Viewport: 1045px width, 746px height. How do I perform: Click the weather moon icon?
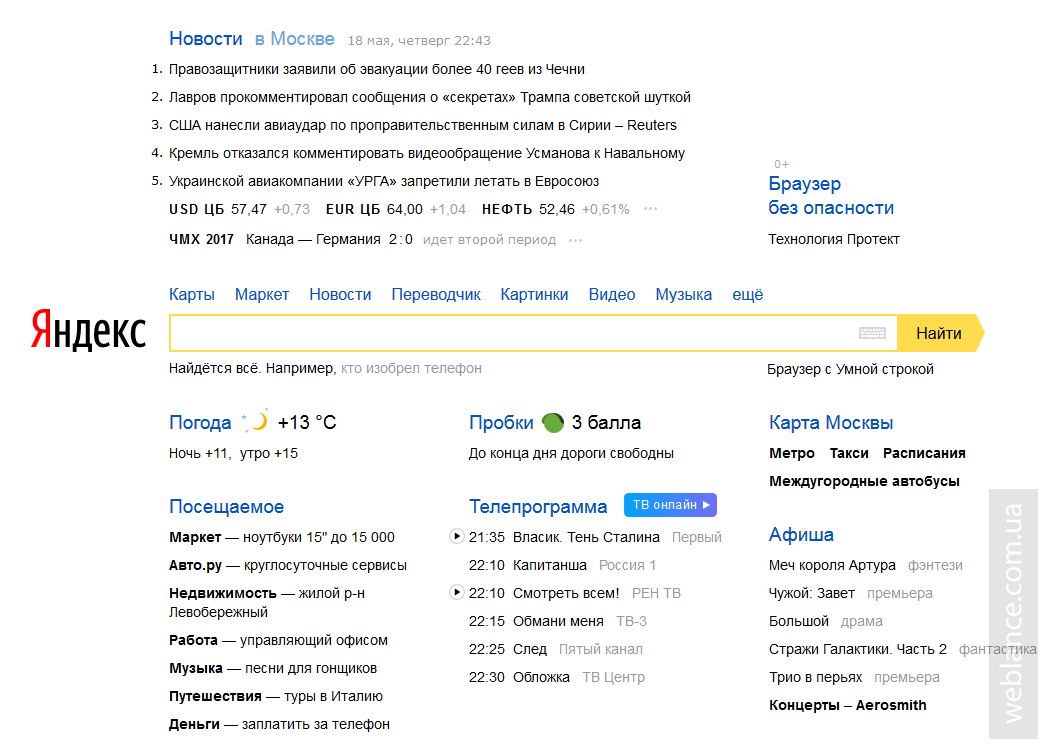click(255, 421)
